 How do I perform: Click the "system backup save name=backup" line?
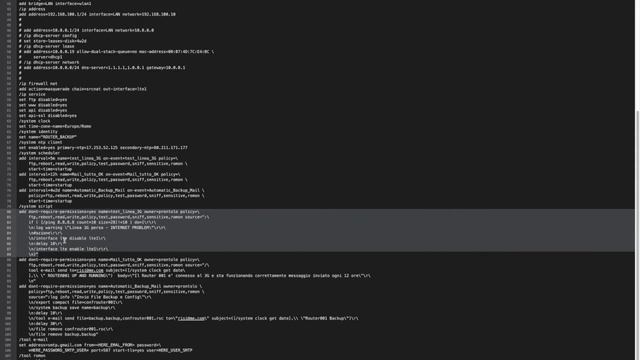pos(72,308)
